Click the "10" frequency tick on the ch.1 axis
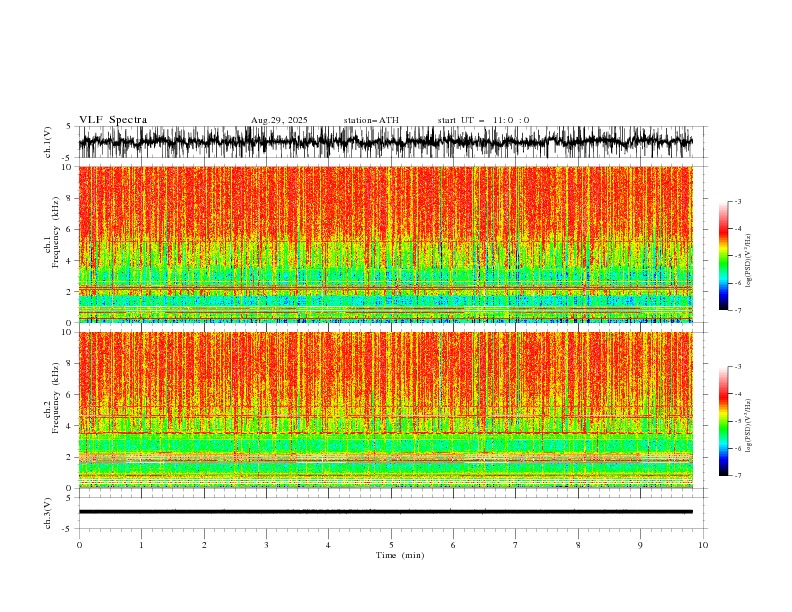Viewport: 792px width, 612px height. pos(67,167)
